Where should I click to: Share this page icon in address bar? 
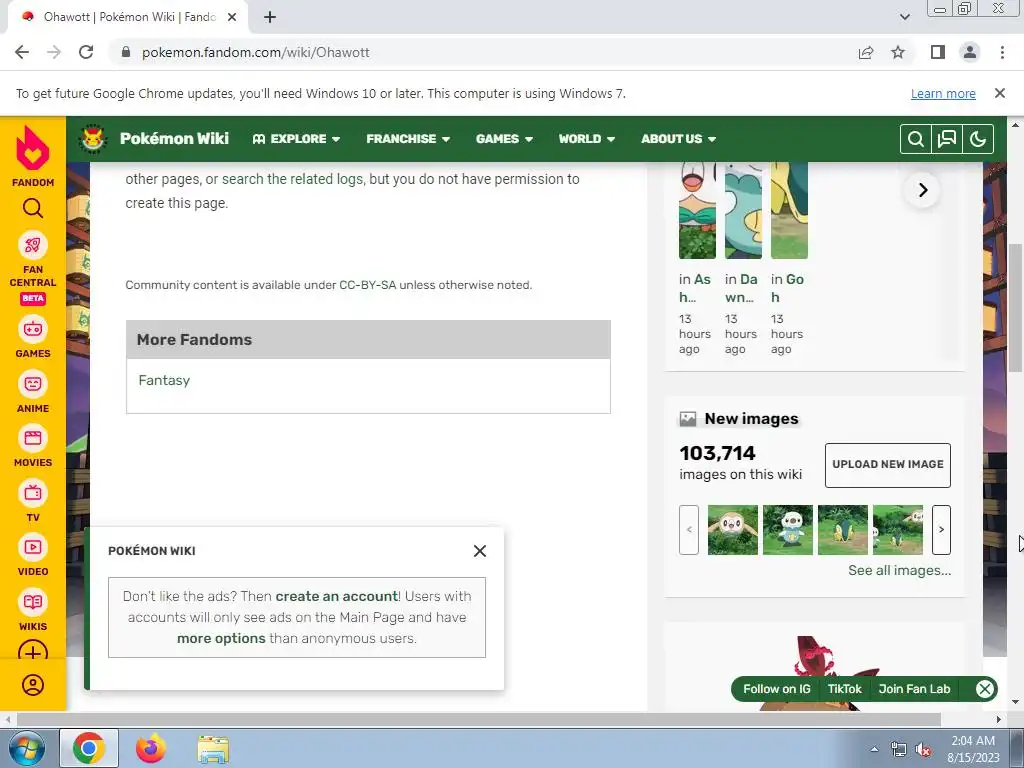click(x=866, y=52)
